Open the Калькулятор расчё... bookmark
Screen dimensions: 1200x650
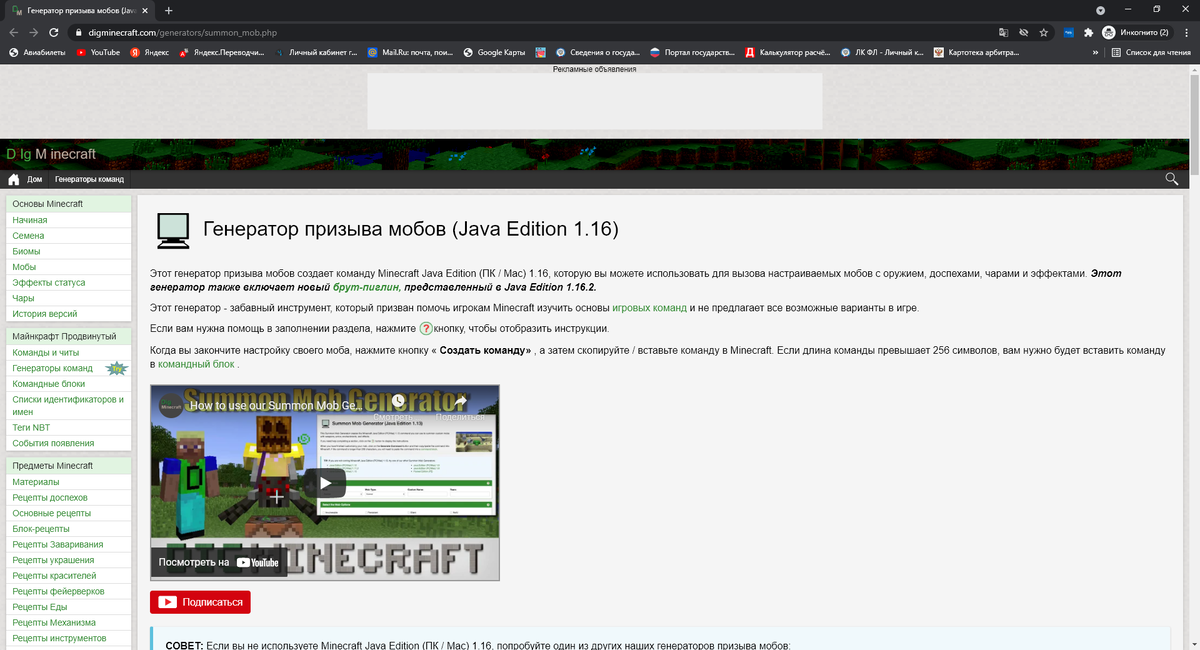[x=788, y=52]
